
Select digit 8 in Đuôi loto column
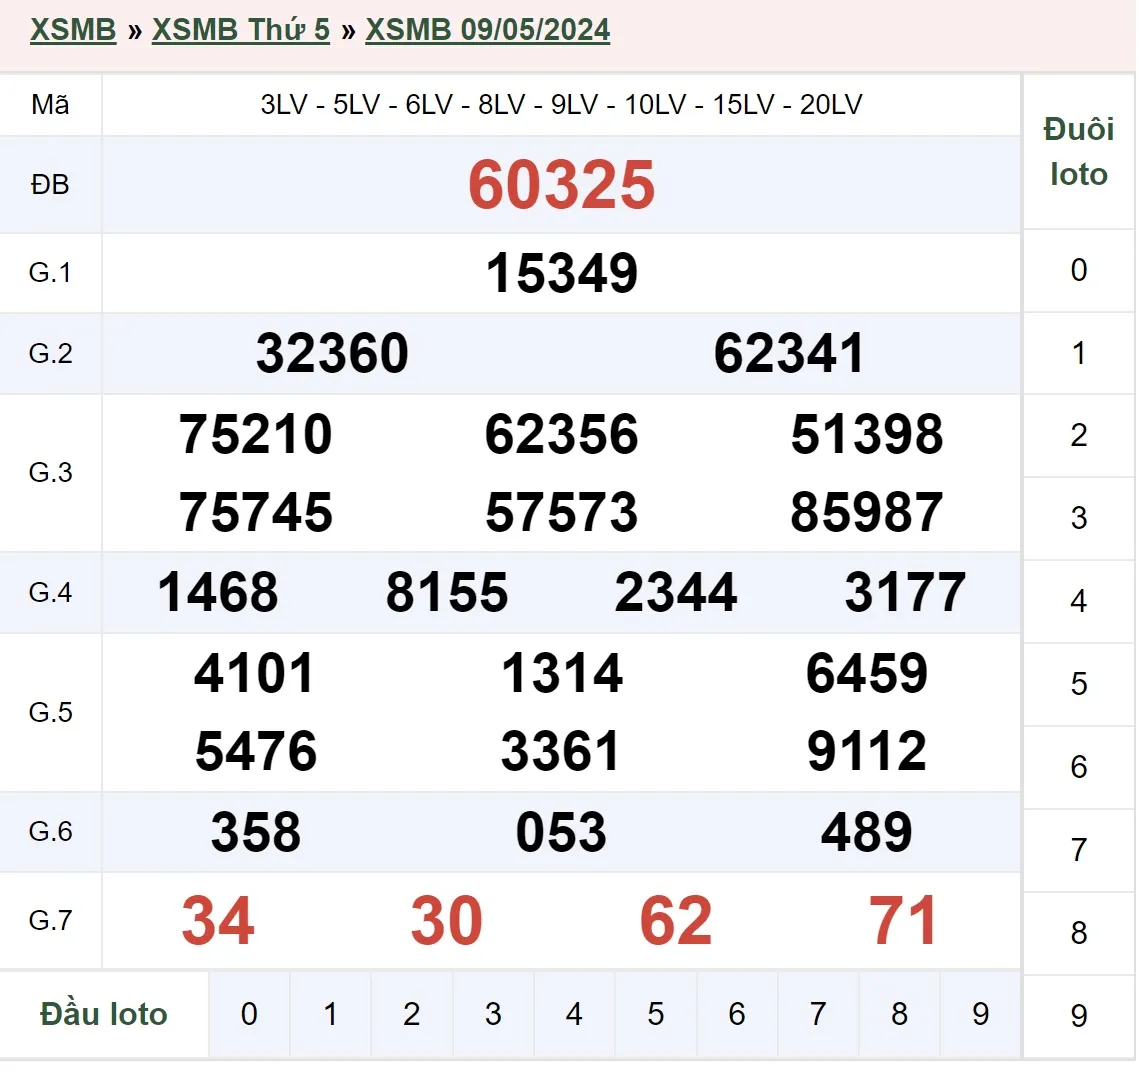click(1078, 933)
